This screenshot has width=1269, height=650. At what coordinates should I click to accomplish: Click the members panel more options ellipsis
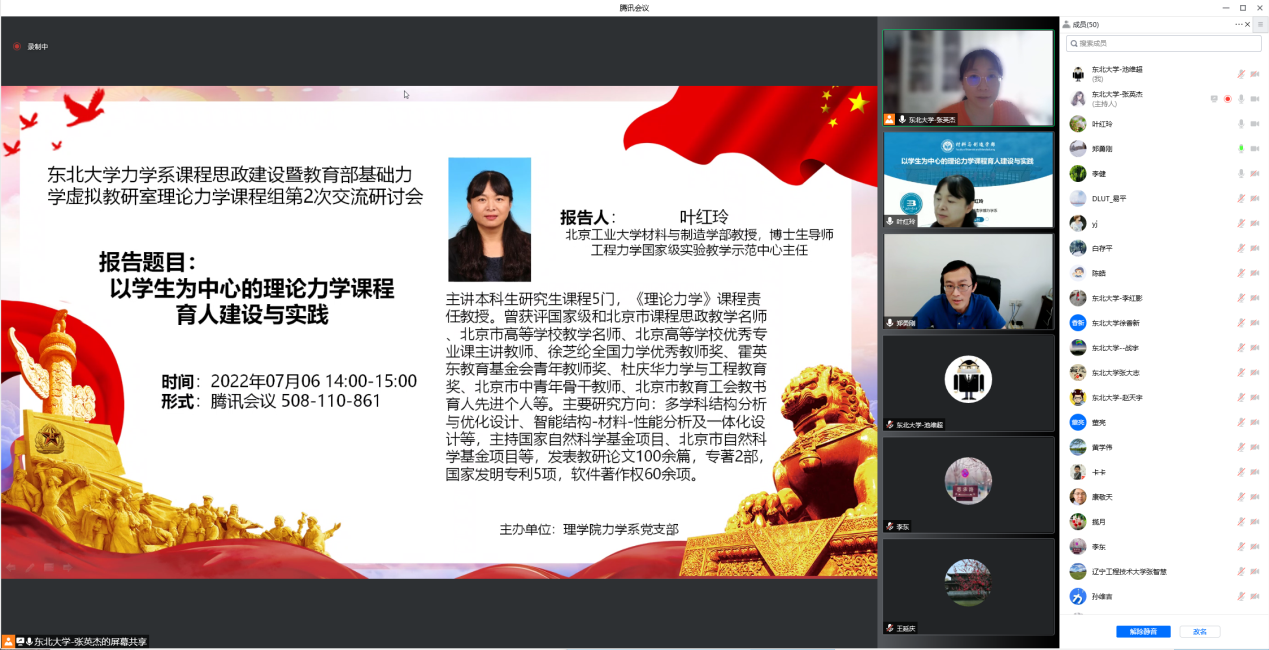click(x=1239, y=24)
